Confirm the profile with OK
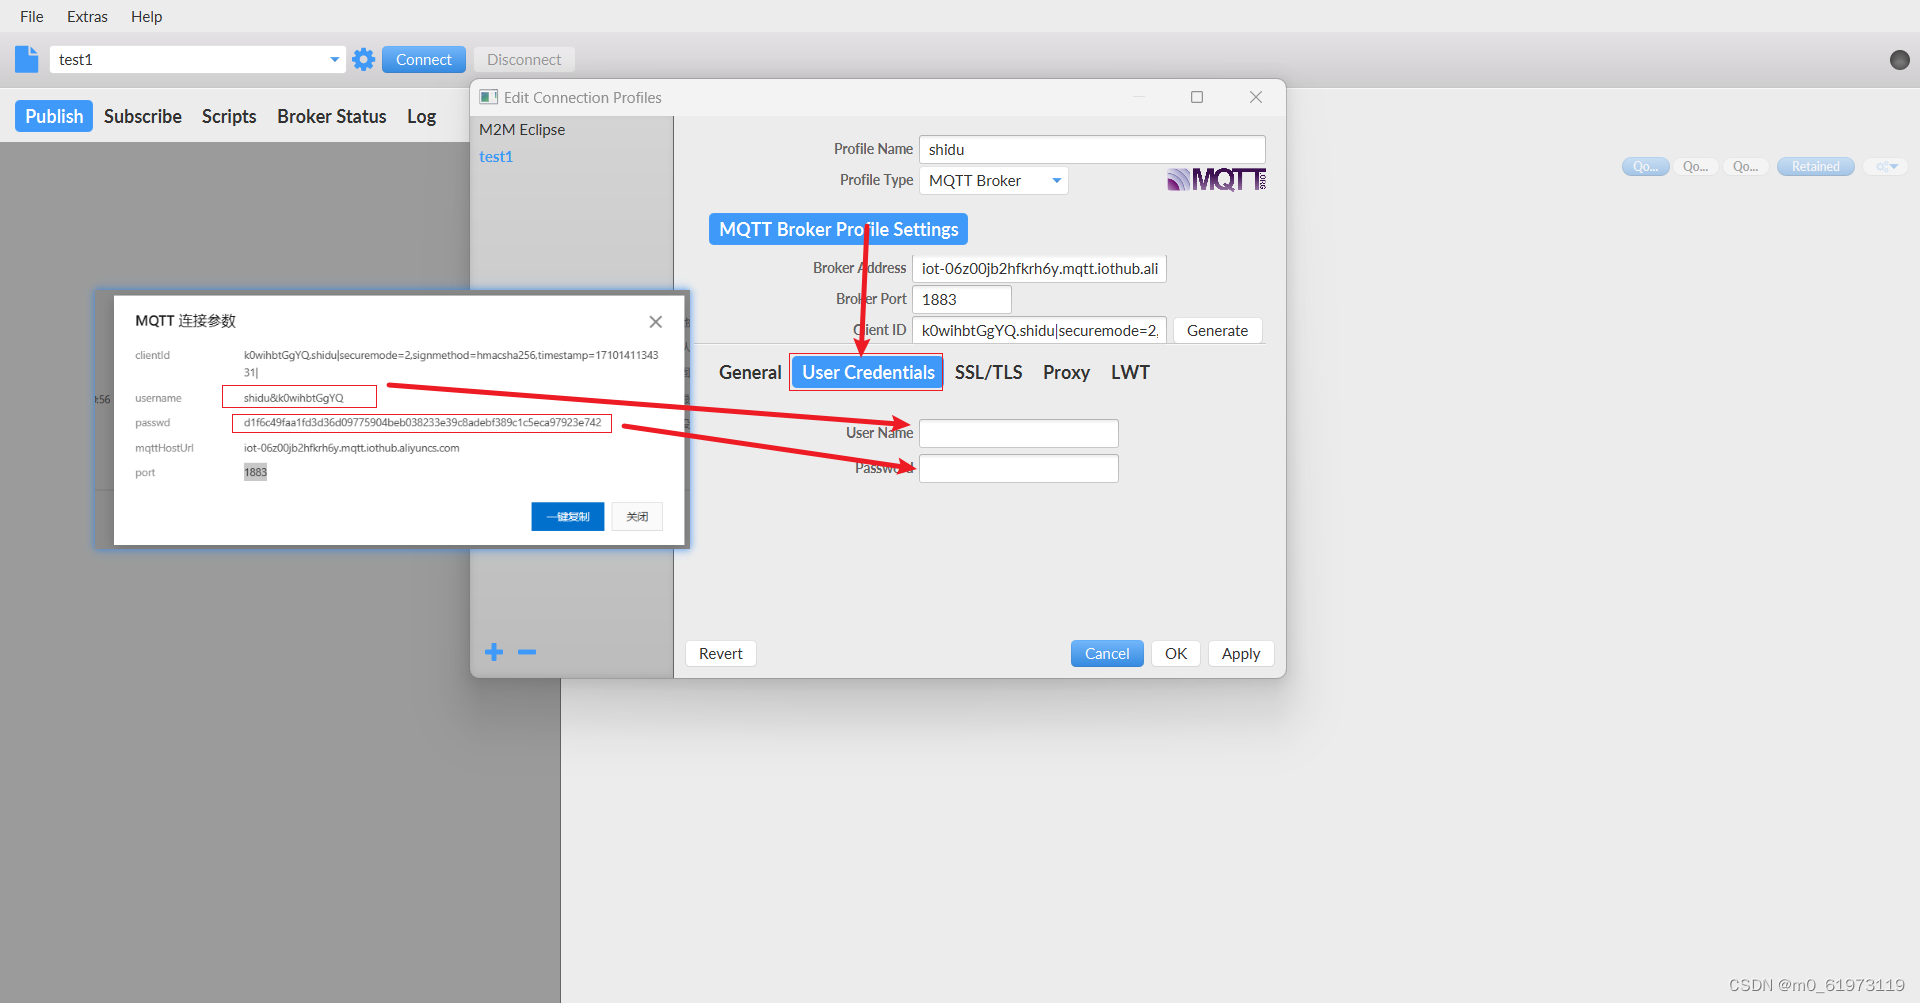 (1176, 653)
